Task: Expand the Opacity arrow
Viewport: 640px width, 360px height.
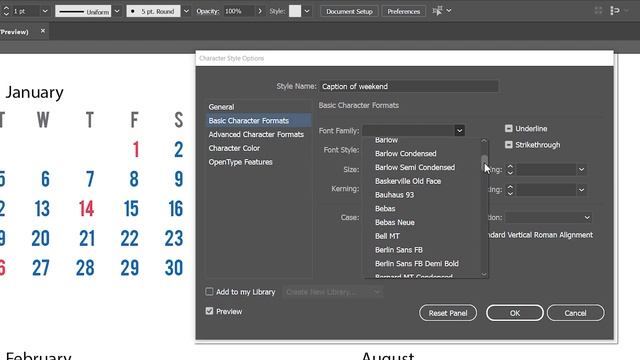Action: (x=260, y=11)
